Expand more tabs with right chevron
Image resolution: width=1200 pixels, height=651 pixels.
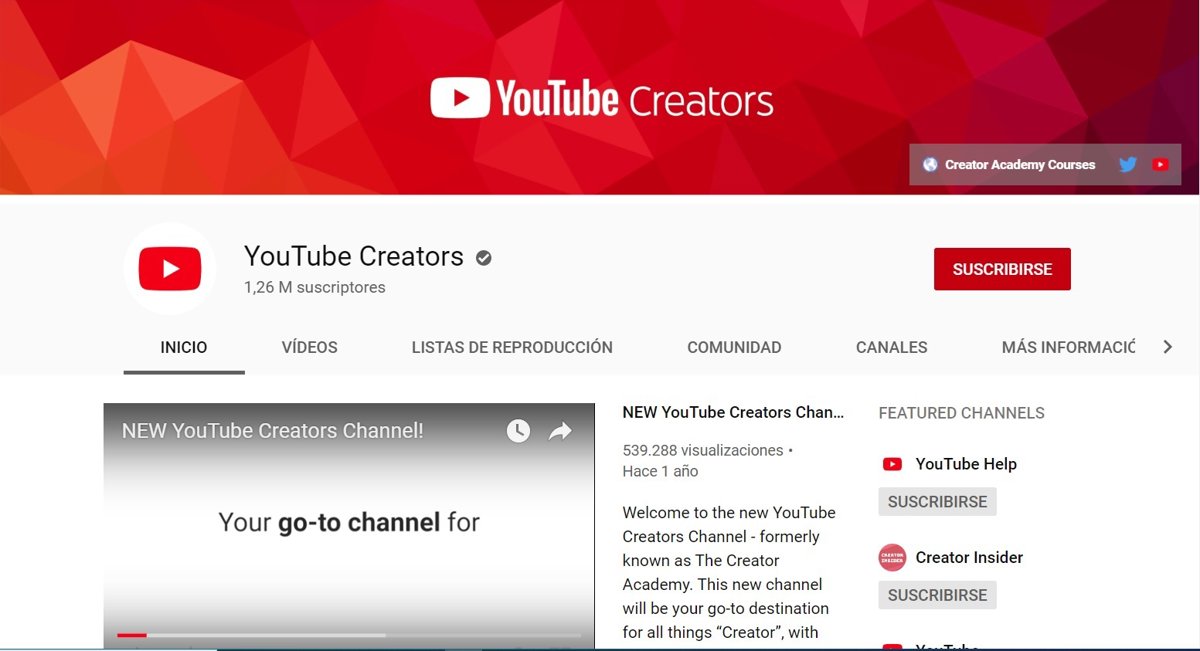(x=1167, y=347)
